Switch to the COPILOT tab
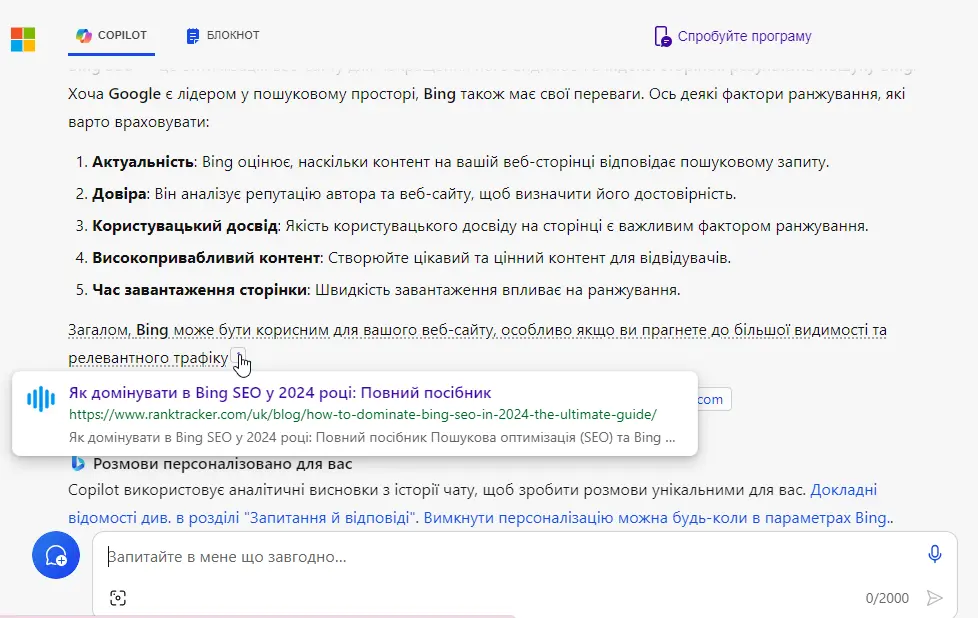 click(x=111, y=36)
